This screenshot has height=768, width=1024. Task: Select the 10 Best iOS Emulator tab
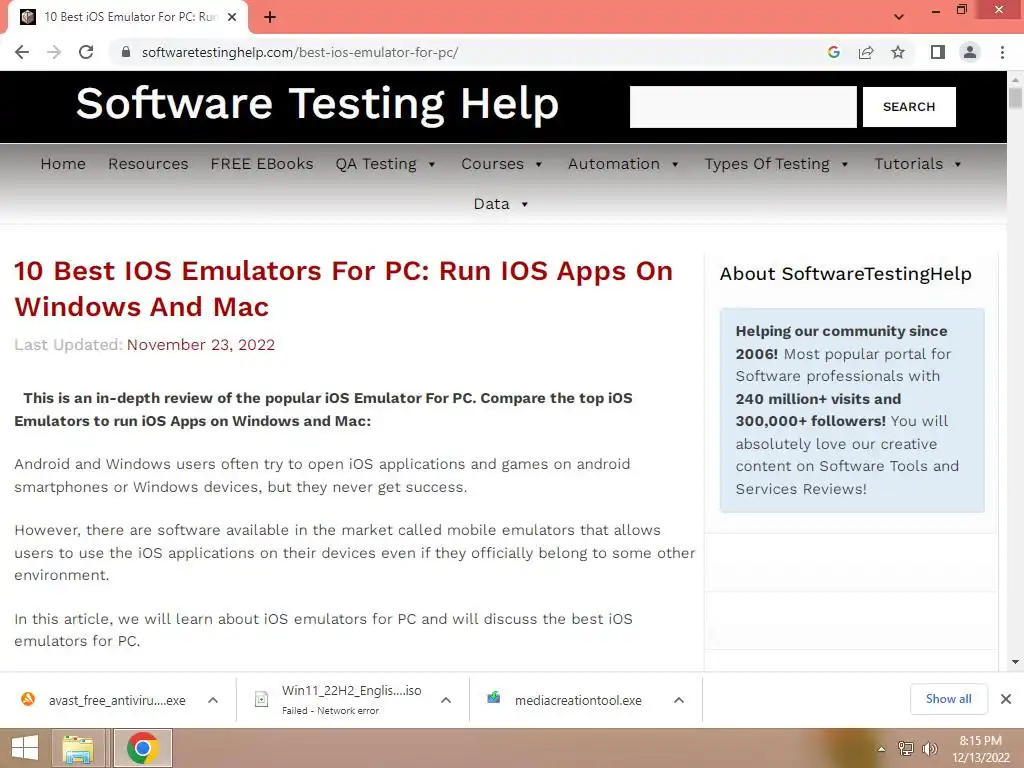128,18
